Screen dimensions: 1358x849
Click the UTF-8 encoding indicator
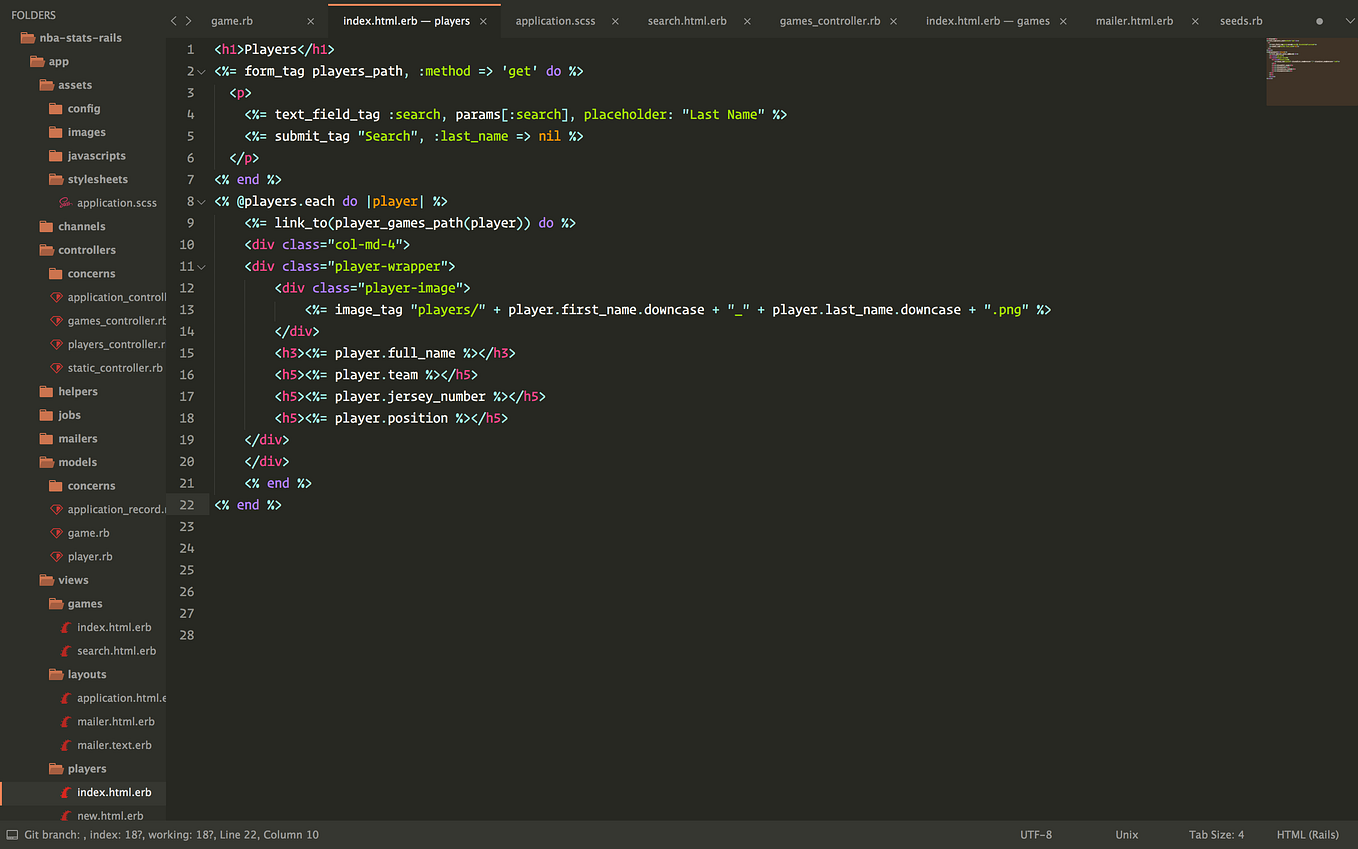coord(1036,834)
